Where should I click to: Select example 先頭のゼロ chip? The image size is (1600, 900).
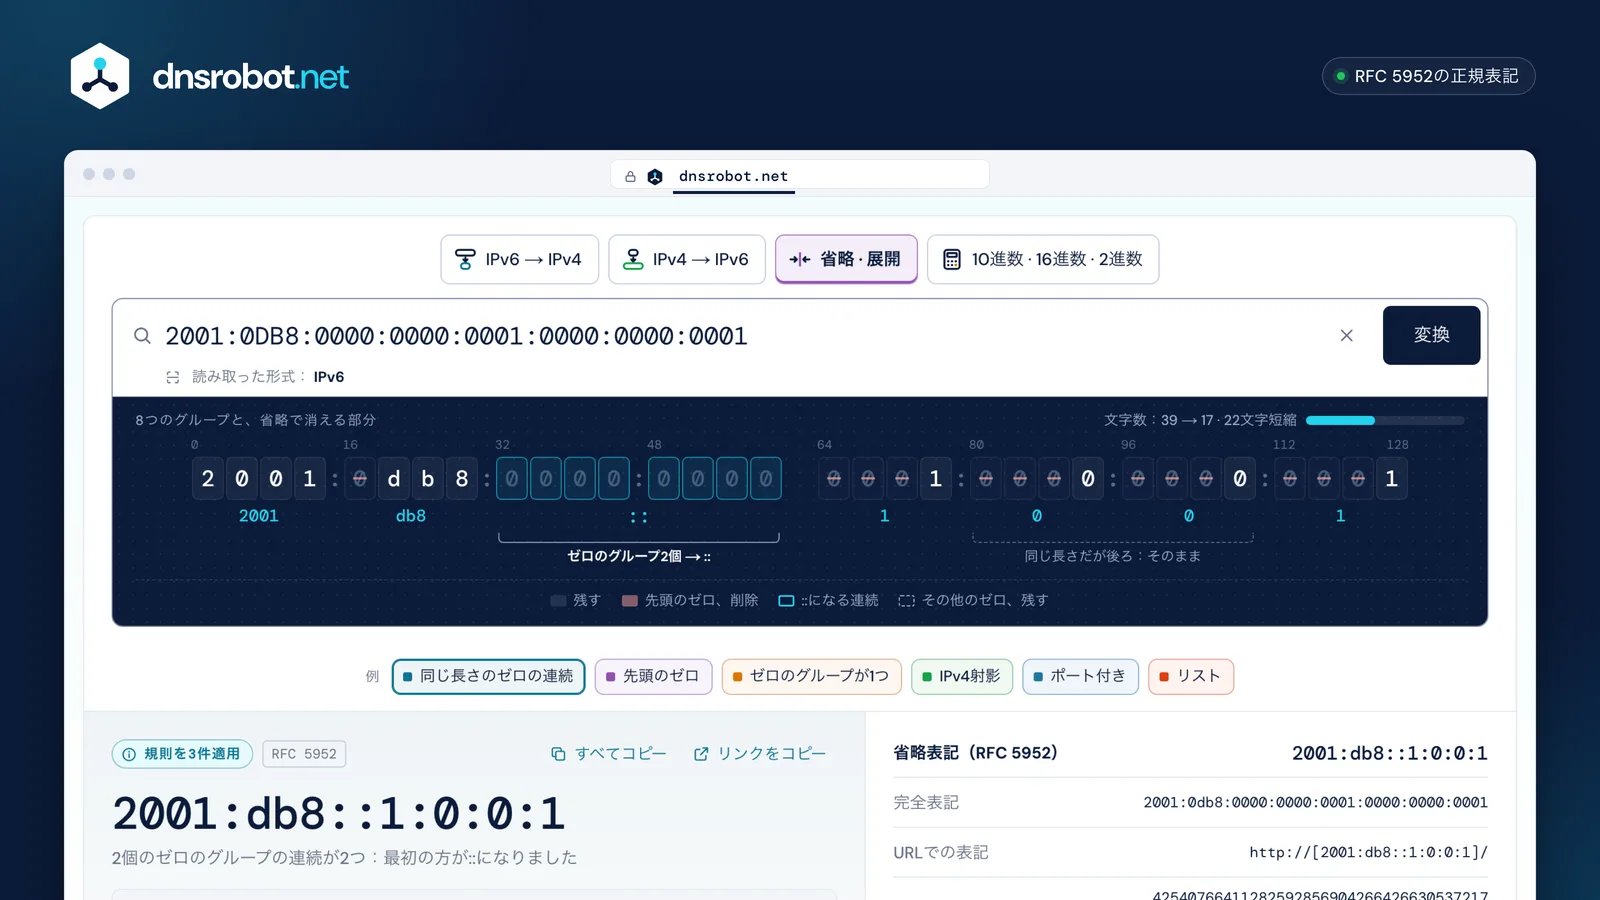tap(653, 676)
